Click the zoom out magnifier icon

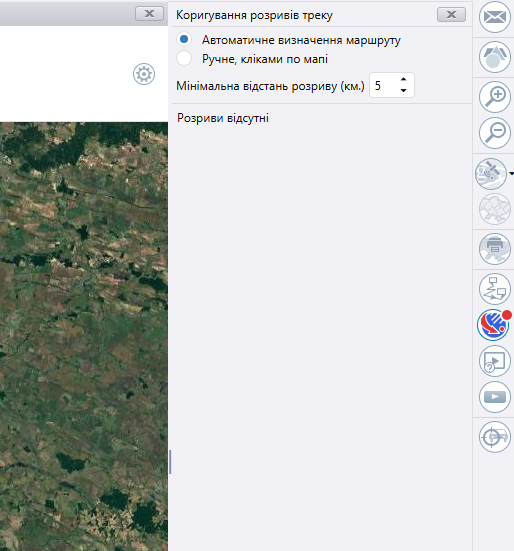coord(495,133)
